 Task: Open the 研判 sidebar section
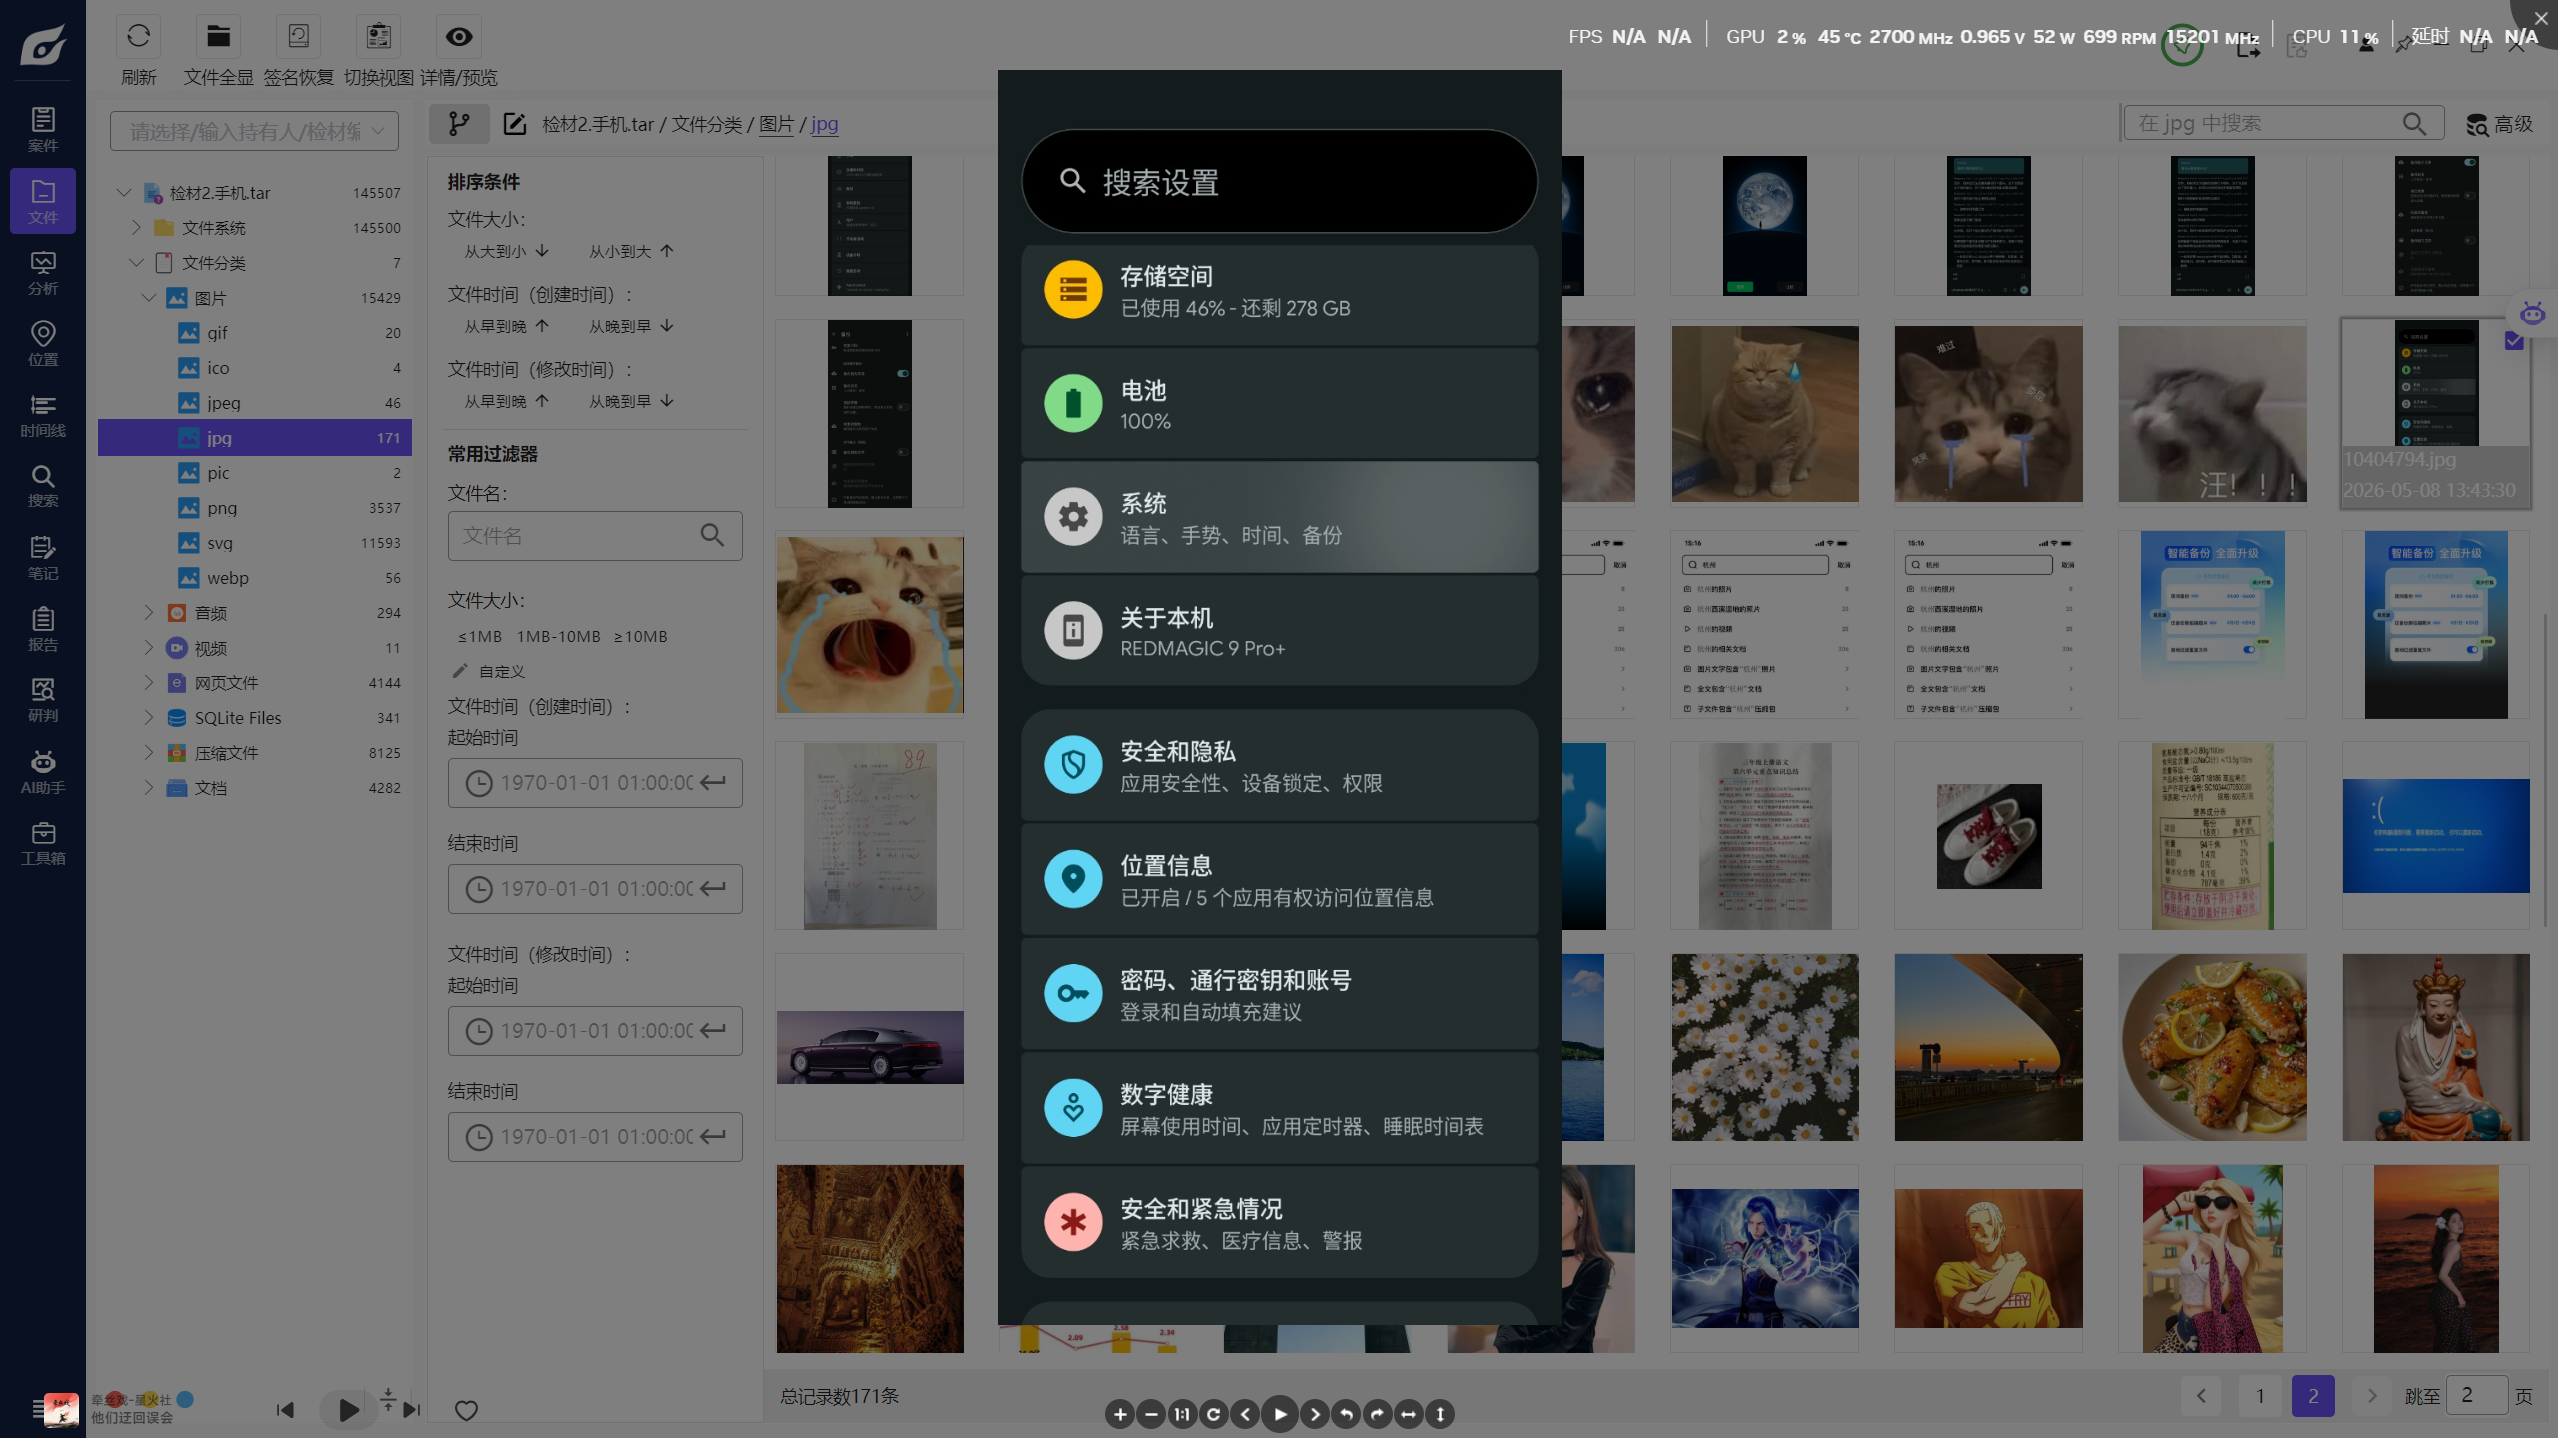point(43,699)
